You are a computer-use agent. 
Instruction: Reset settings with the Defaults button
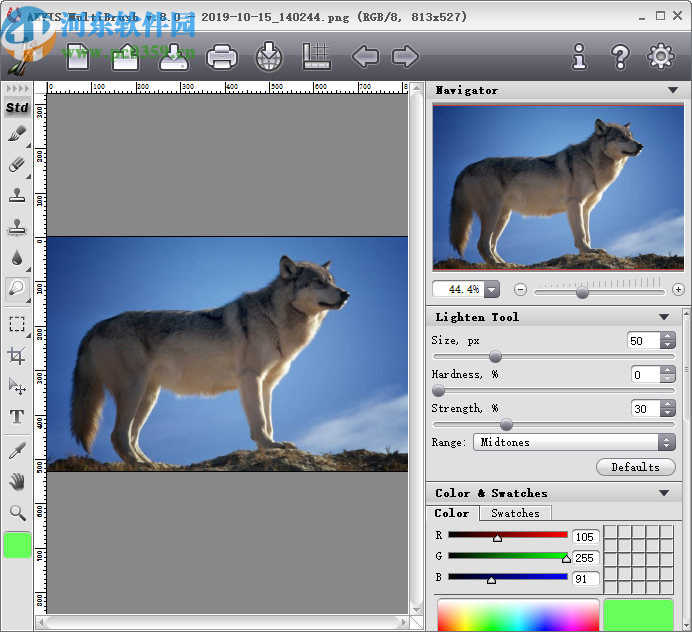coord(636,467)
